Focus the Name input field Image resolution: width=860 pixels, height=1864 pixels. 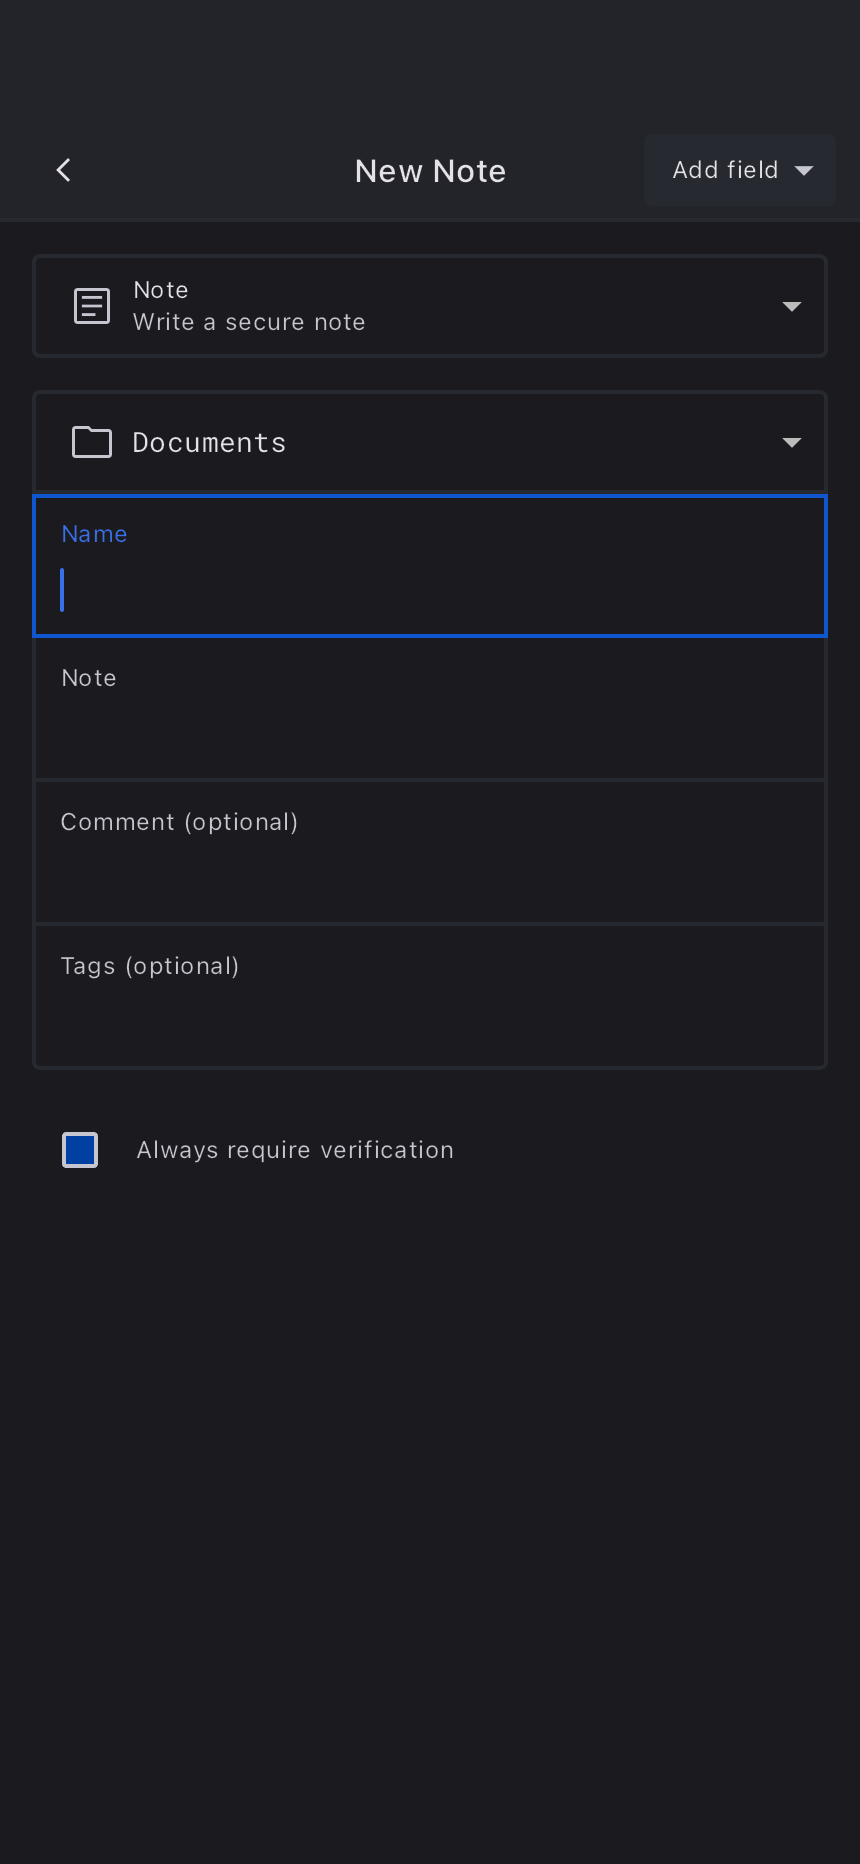click(430, 589)
